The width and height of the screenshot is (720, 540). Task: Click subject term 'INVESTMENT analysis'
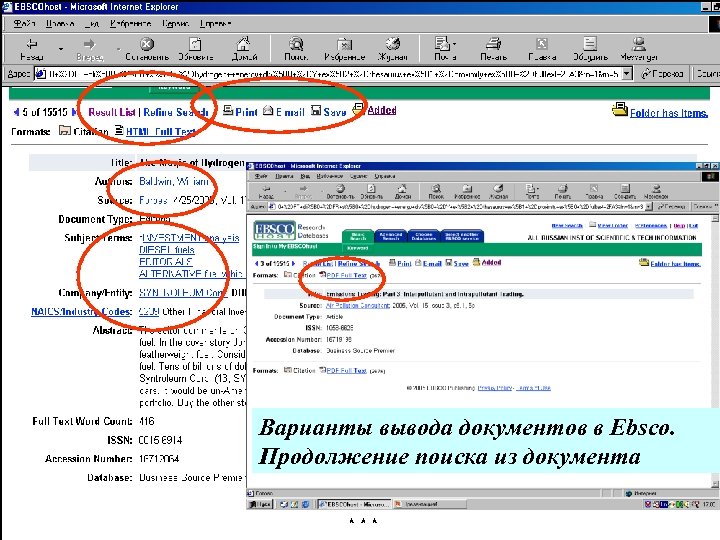coord(189,238)
